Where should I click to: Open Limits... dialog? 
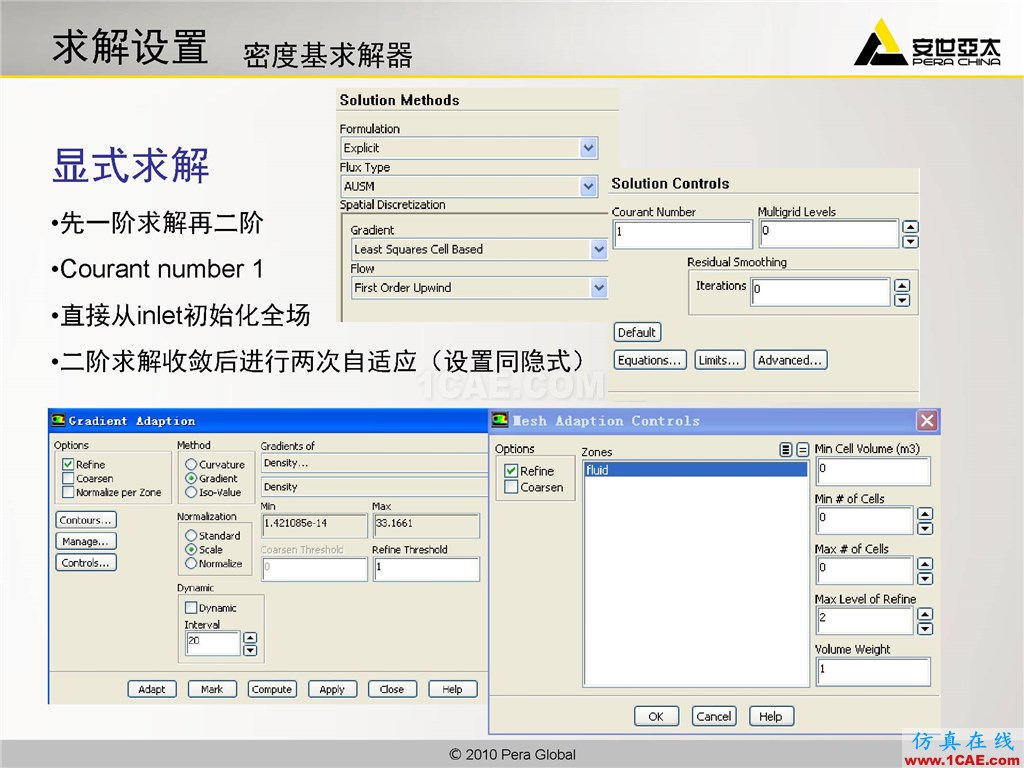point(720,360)
